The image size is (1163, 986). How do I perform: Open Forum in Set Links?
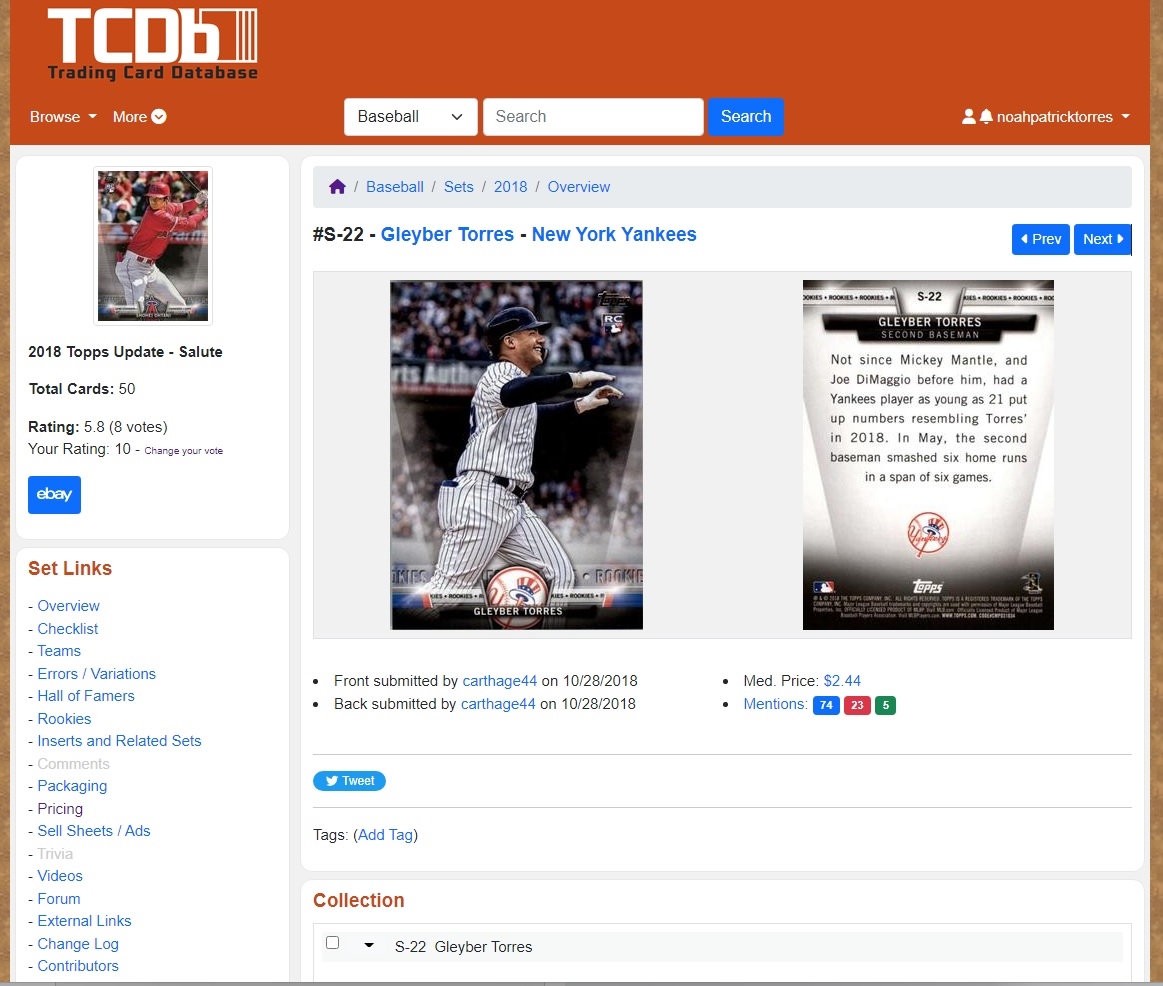(x=59, y=899)
